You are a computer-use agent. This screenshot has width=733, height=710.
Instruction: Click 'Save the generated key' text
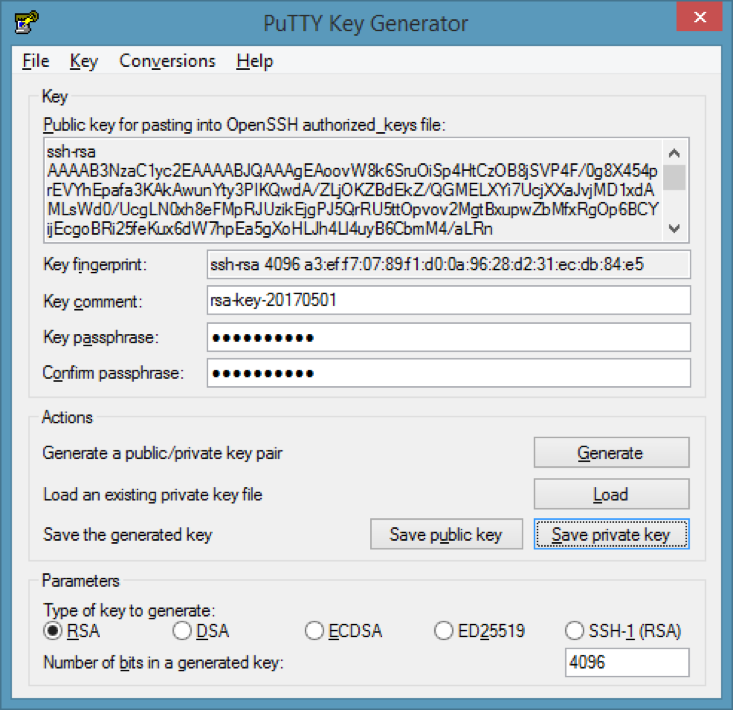click(x=128, y=535)
